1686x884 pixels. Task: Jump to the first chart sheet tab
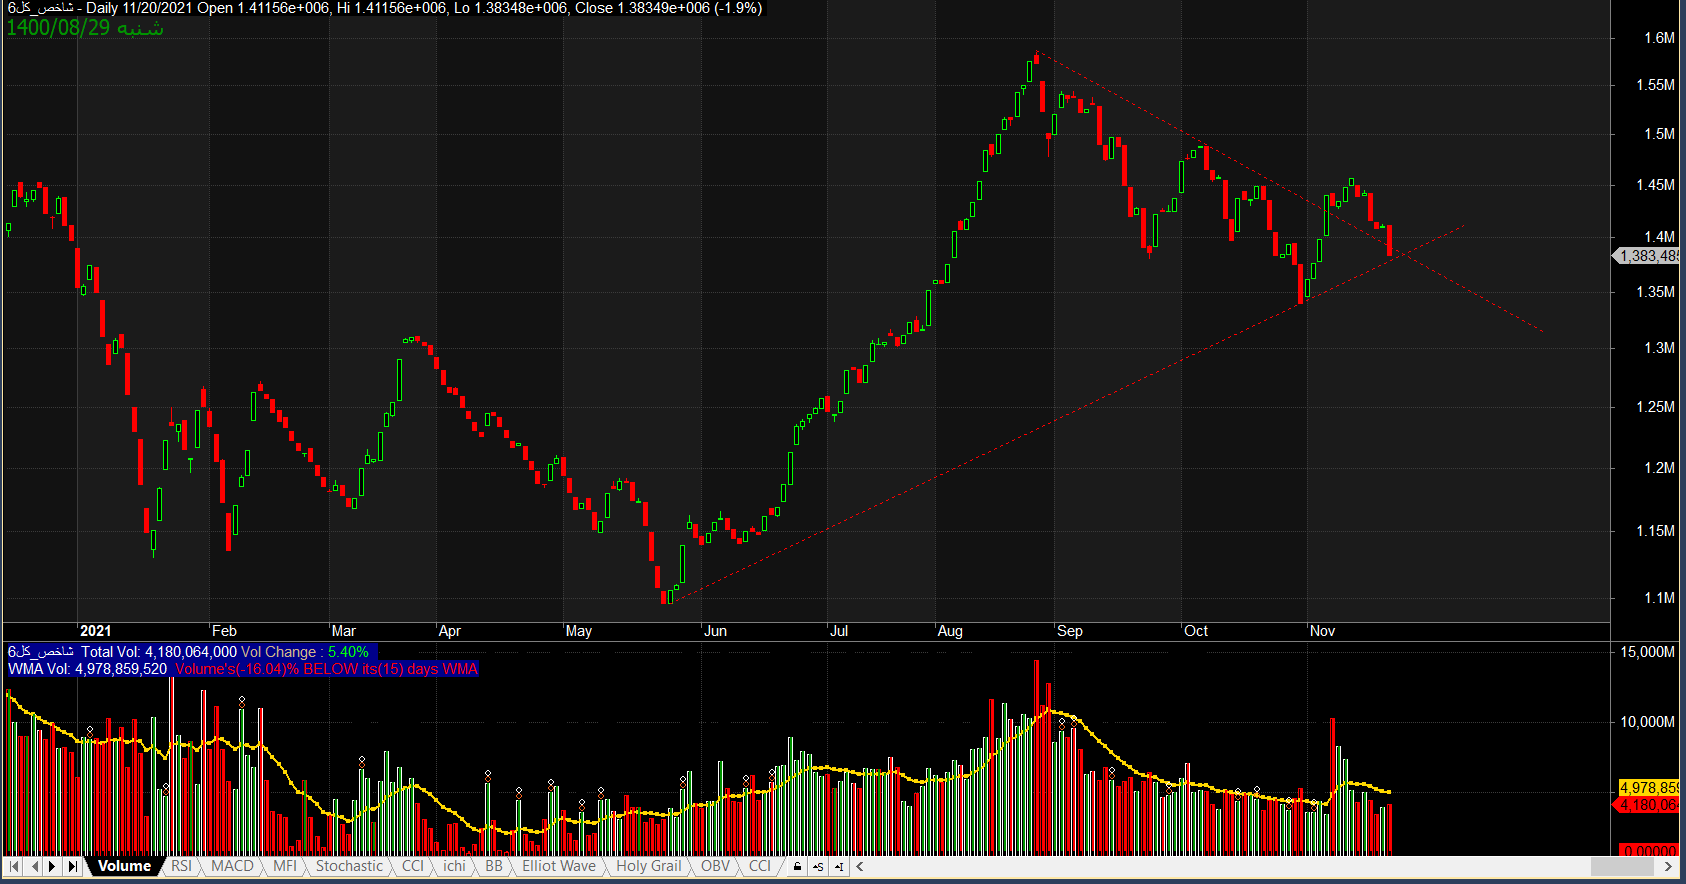tap(14, 866)
